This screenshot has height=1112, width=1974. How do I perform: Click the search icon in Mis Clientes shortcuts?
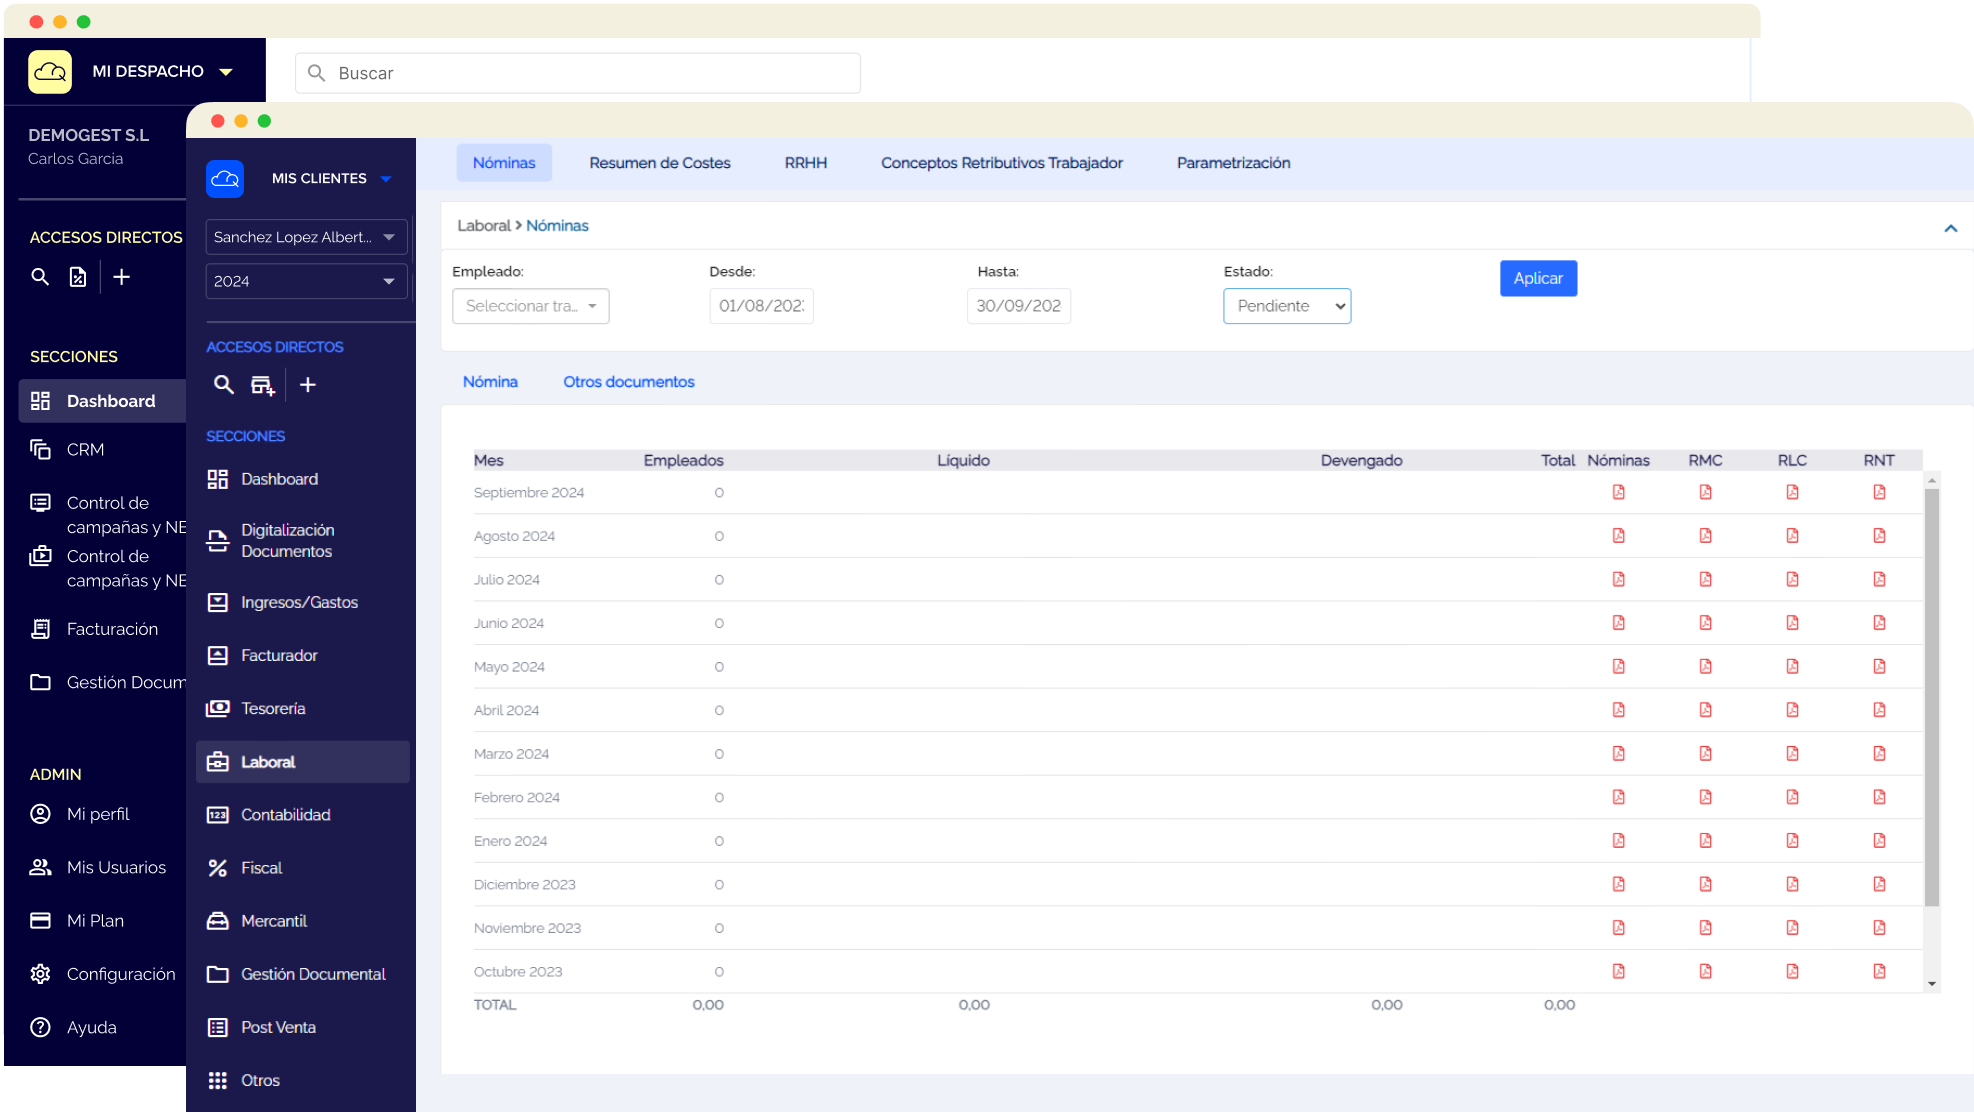click(x=224, y=385)
